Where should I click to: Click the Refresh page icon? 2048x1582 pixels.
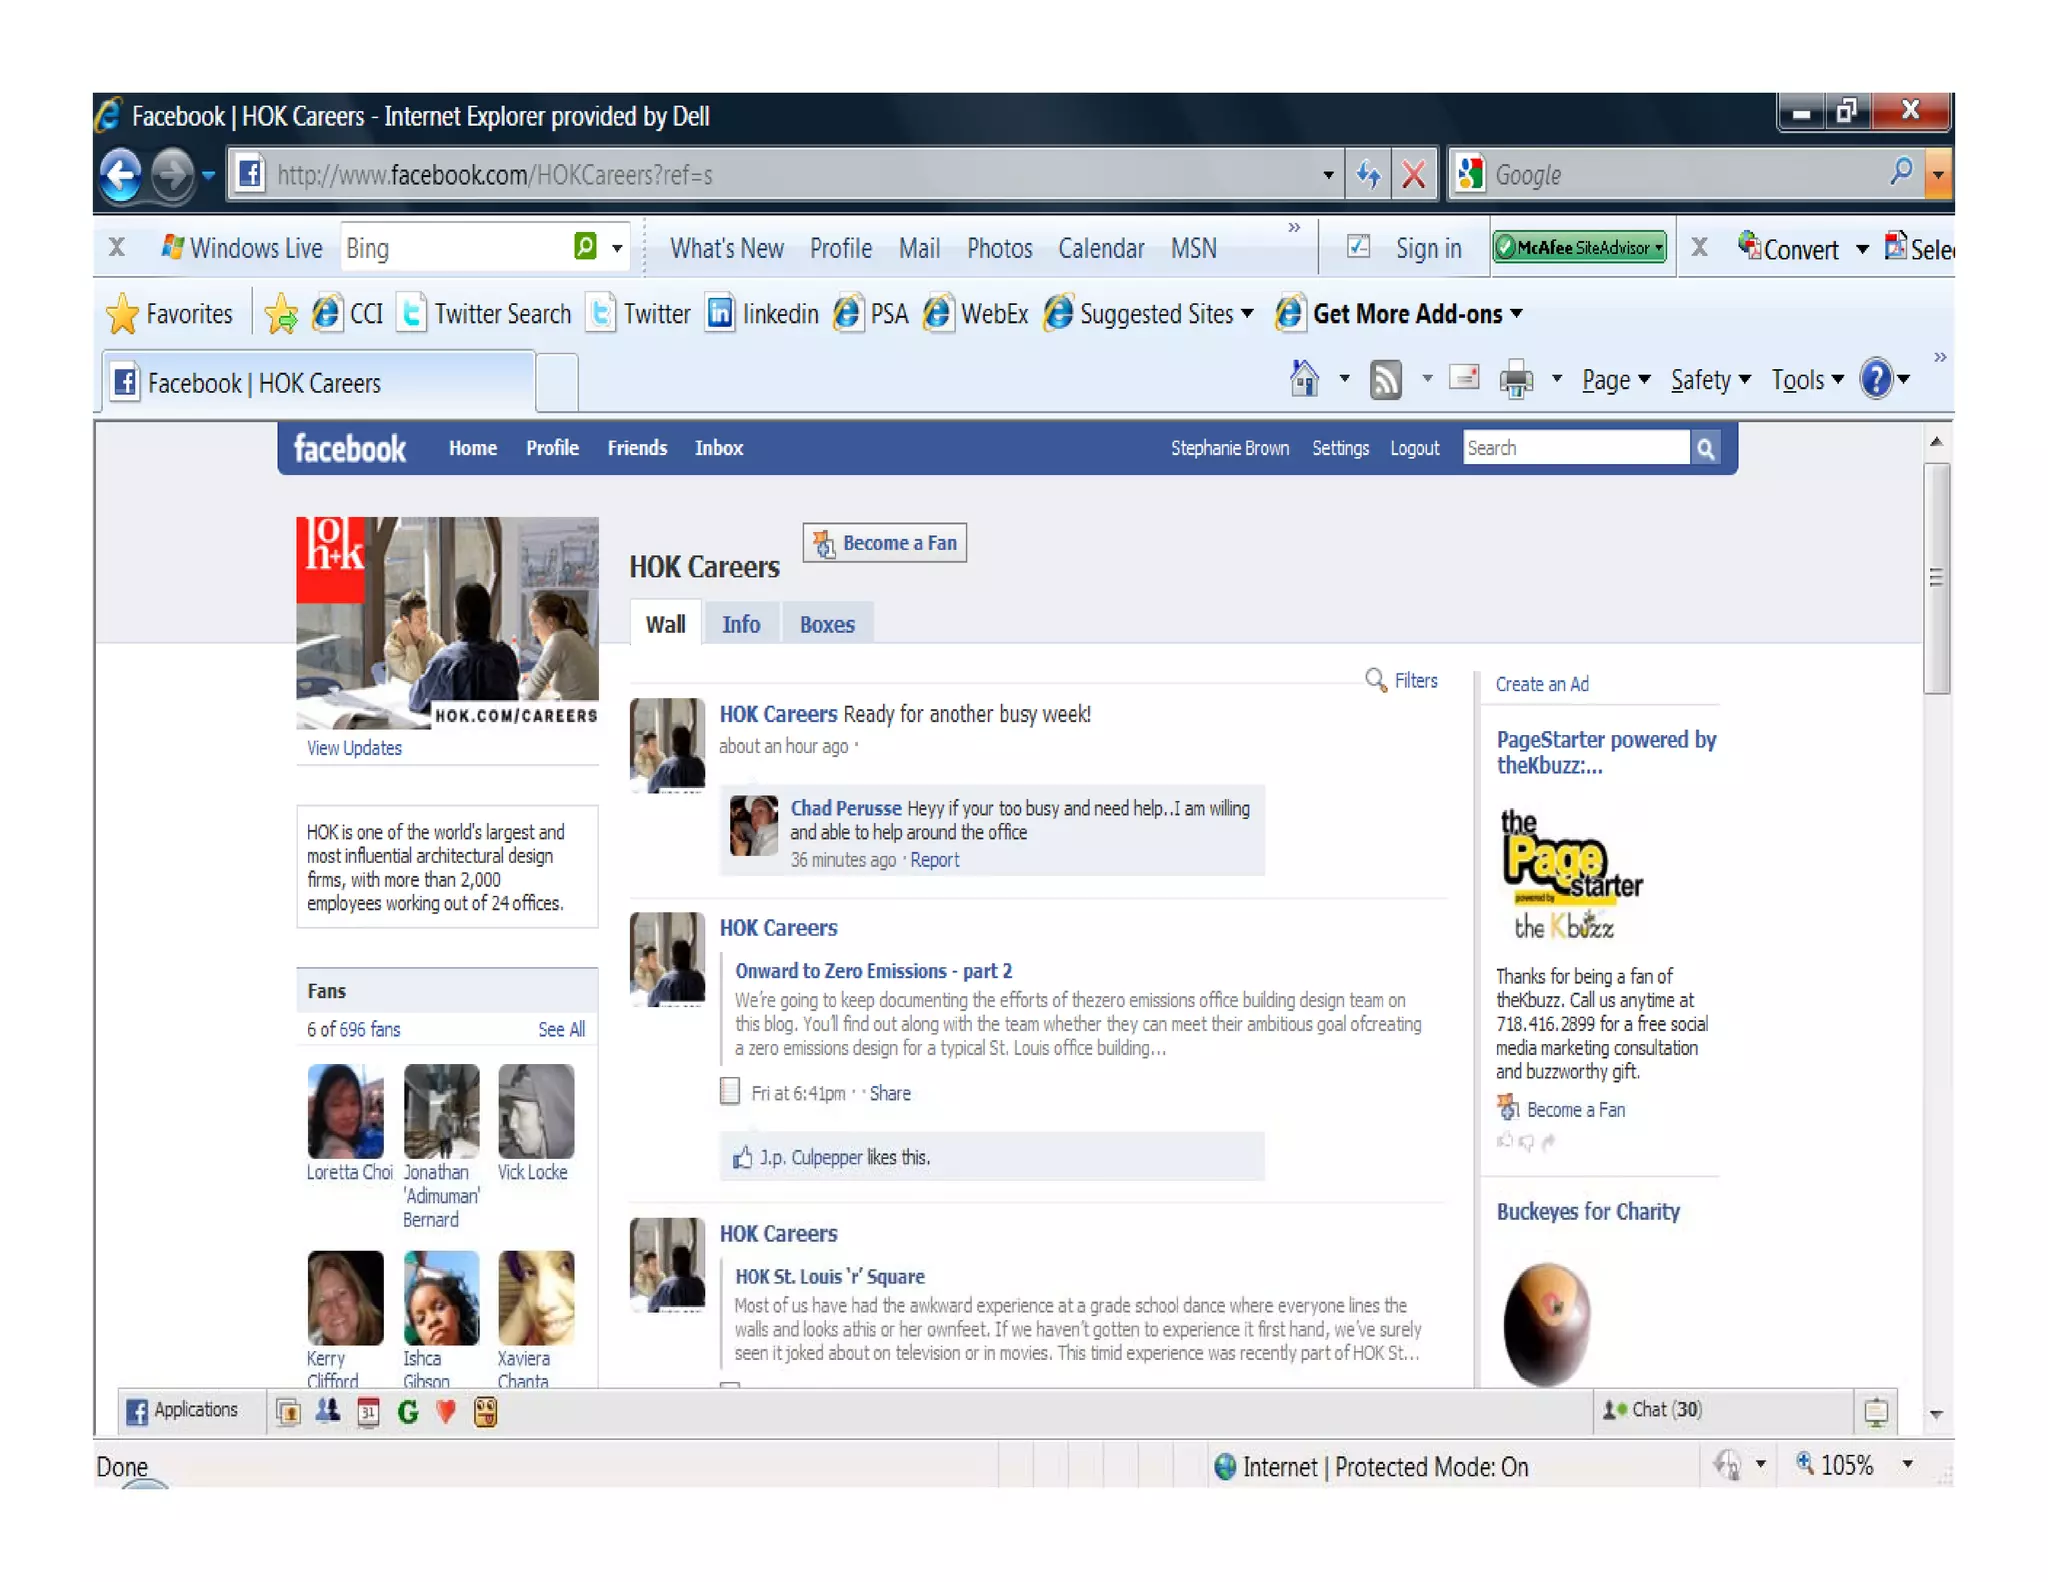(x=1368, y=175)
